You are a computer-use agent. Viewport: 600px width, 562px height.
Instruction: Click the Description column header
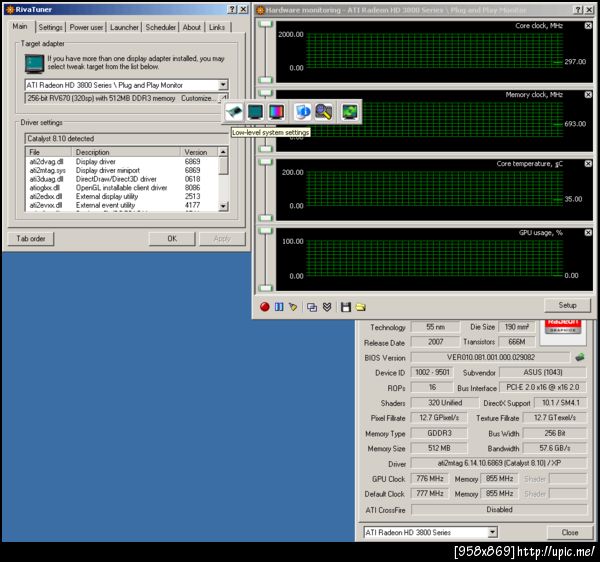pos(127,152)
